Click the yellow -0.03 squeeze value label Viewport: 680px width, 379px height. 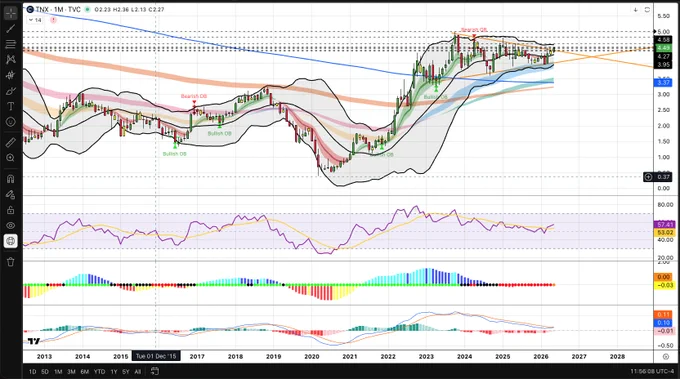[x=664, y=285]
